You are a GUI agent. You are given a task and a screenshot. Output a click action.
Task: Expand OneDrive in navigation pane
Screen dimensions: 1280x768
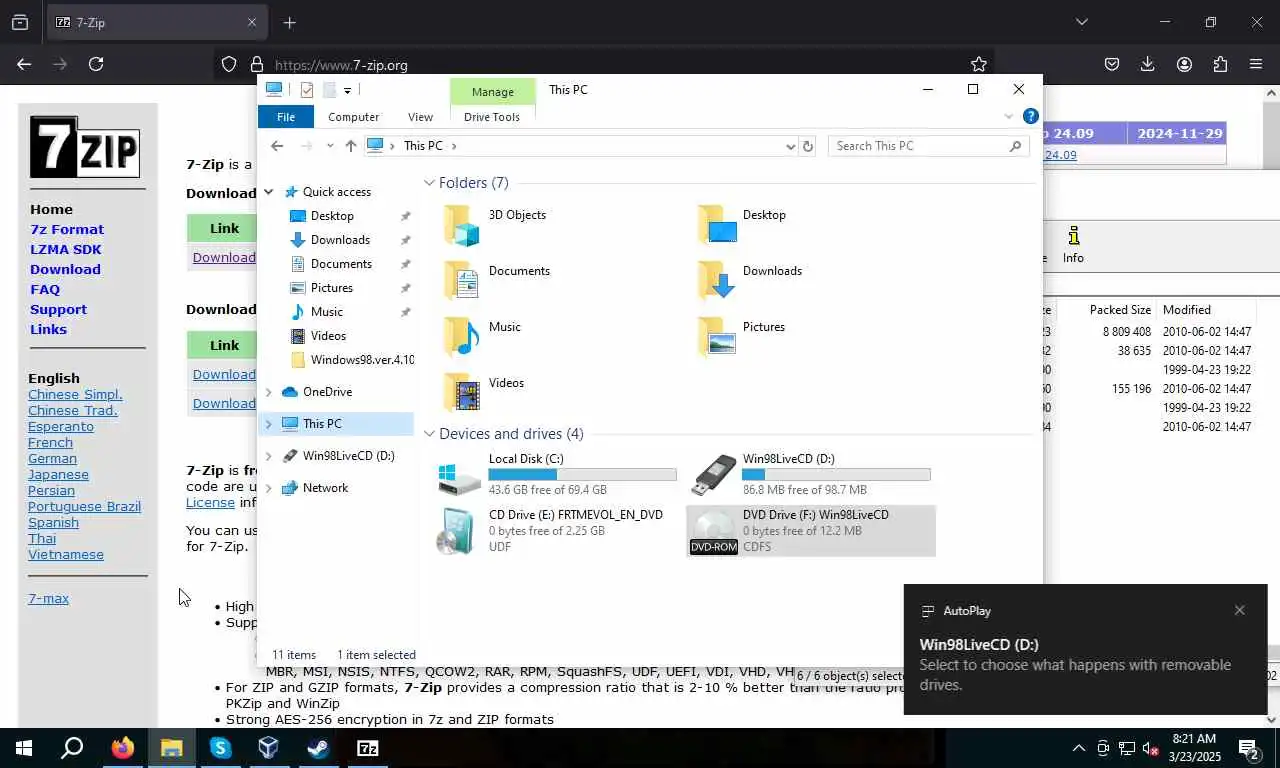coord(269,392)
